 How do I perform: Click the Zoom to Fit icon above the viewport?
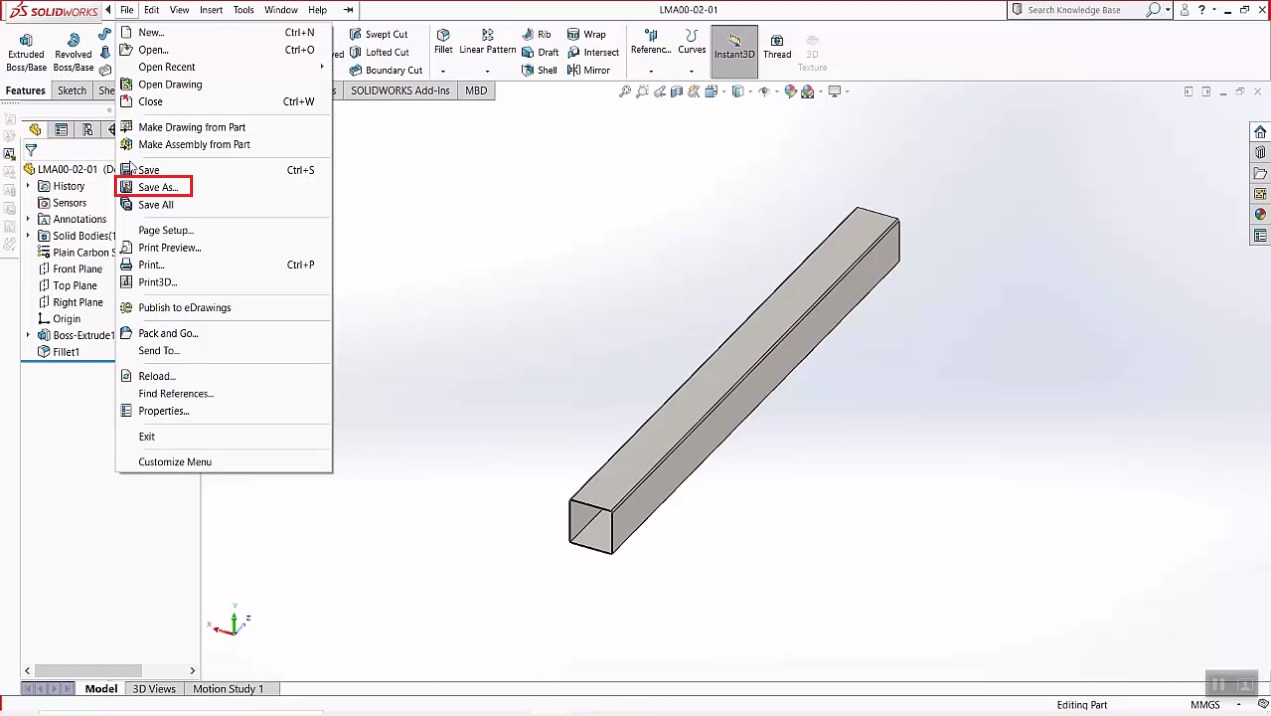(625, 91)
